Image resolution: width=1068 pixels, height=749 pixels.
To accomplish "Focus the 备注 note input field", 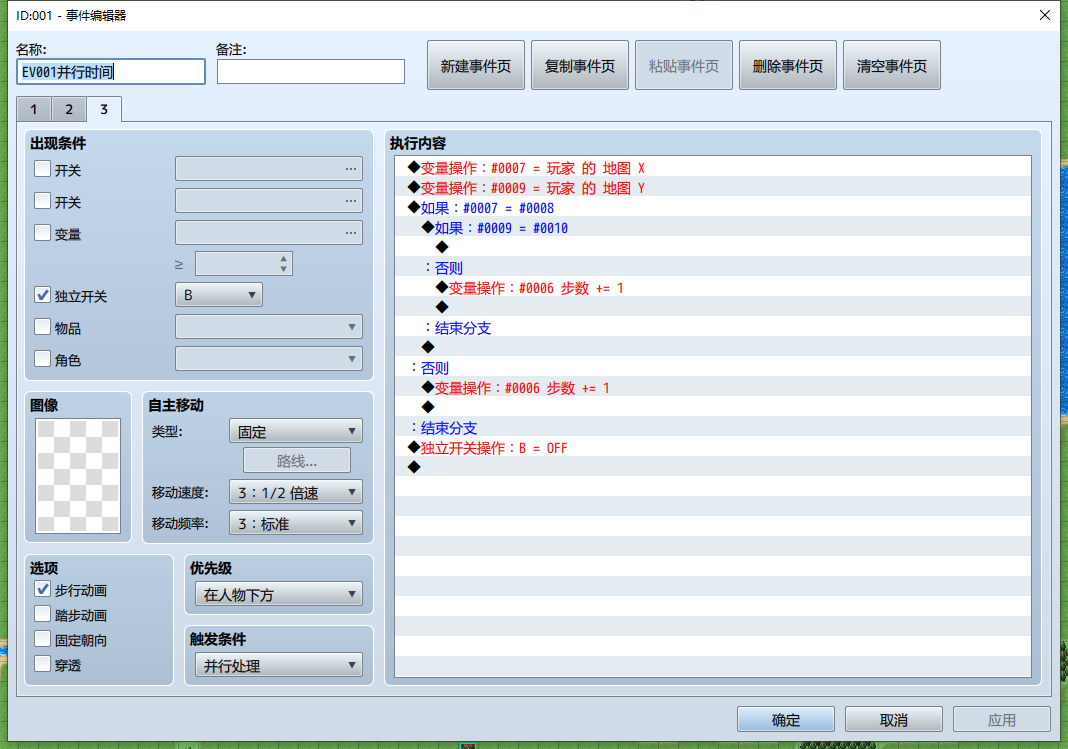I will coord(311,71).
